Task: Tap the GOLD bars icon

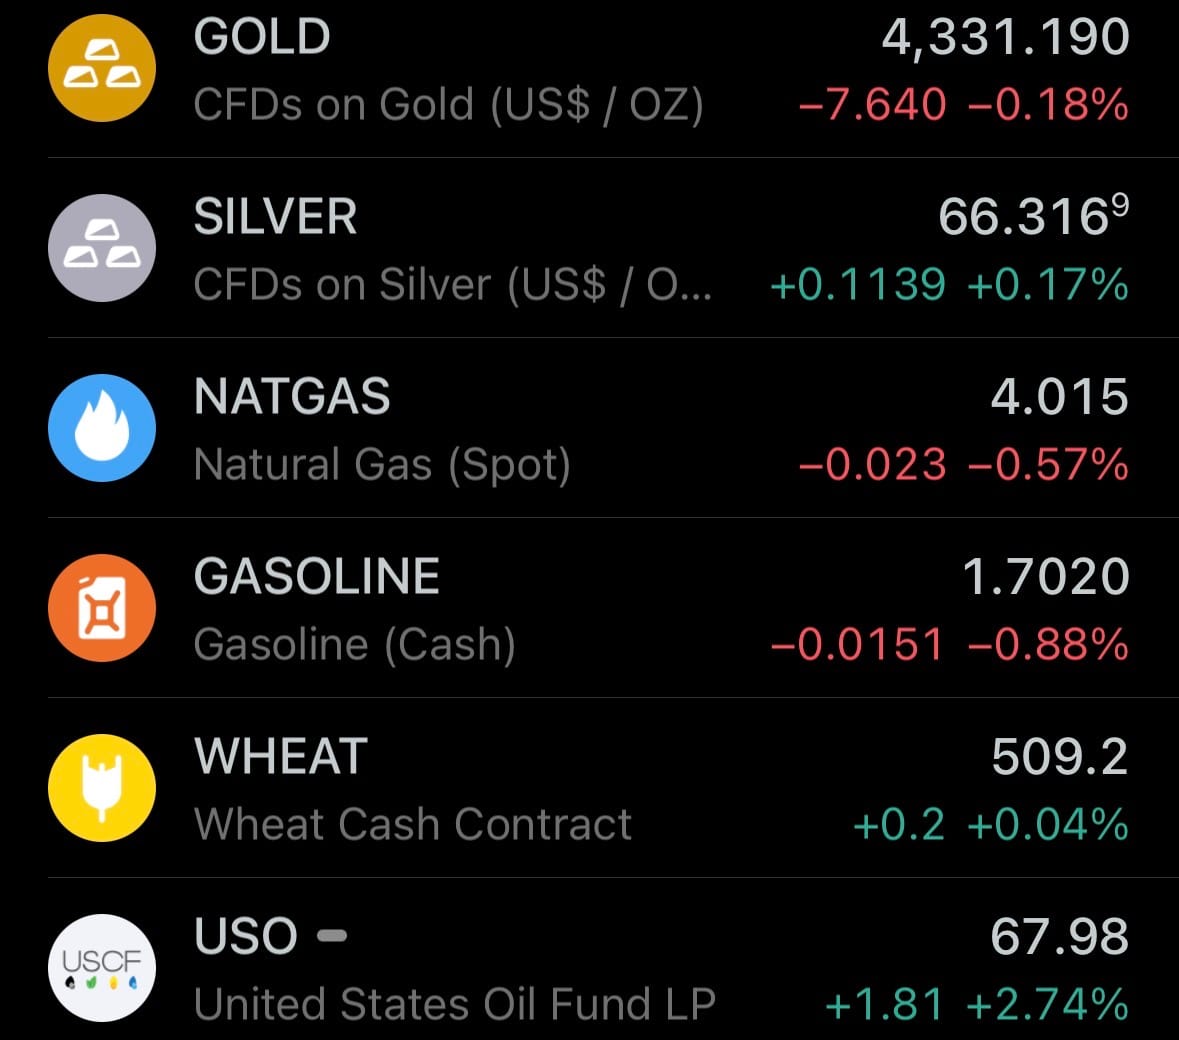Action: pyautogui.click(x=102, y=68)
